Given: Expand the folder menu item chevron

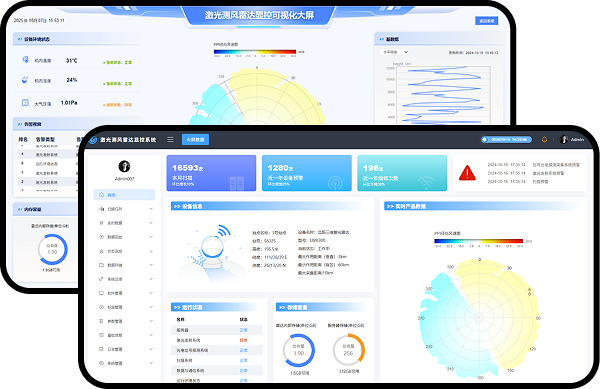Looking at the screenshot, I should pyautogui.click(x=151, y=265).
